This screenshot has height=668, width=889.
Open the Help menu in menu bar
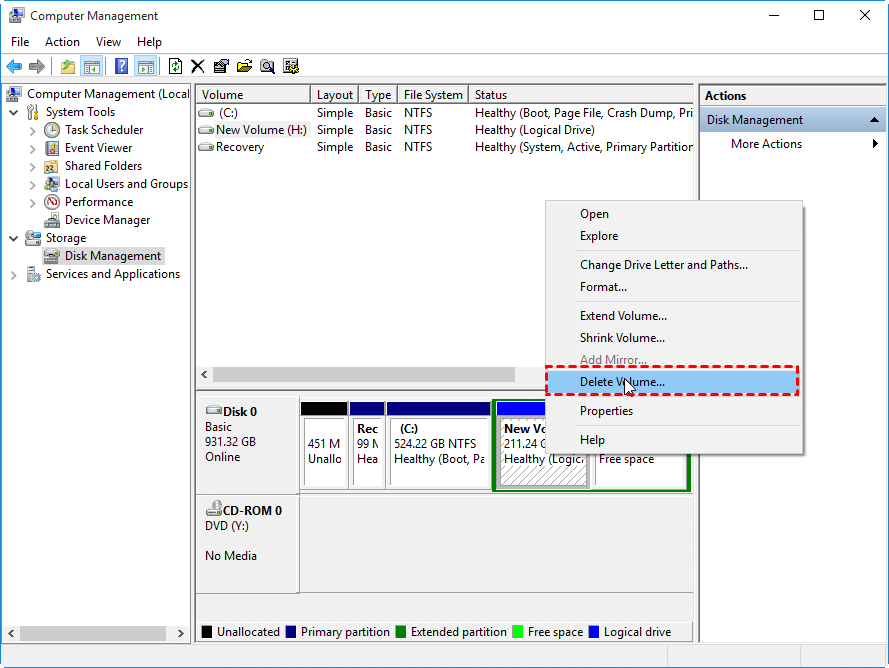[149, 42]
